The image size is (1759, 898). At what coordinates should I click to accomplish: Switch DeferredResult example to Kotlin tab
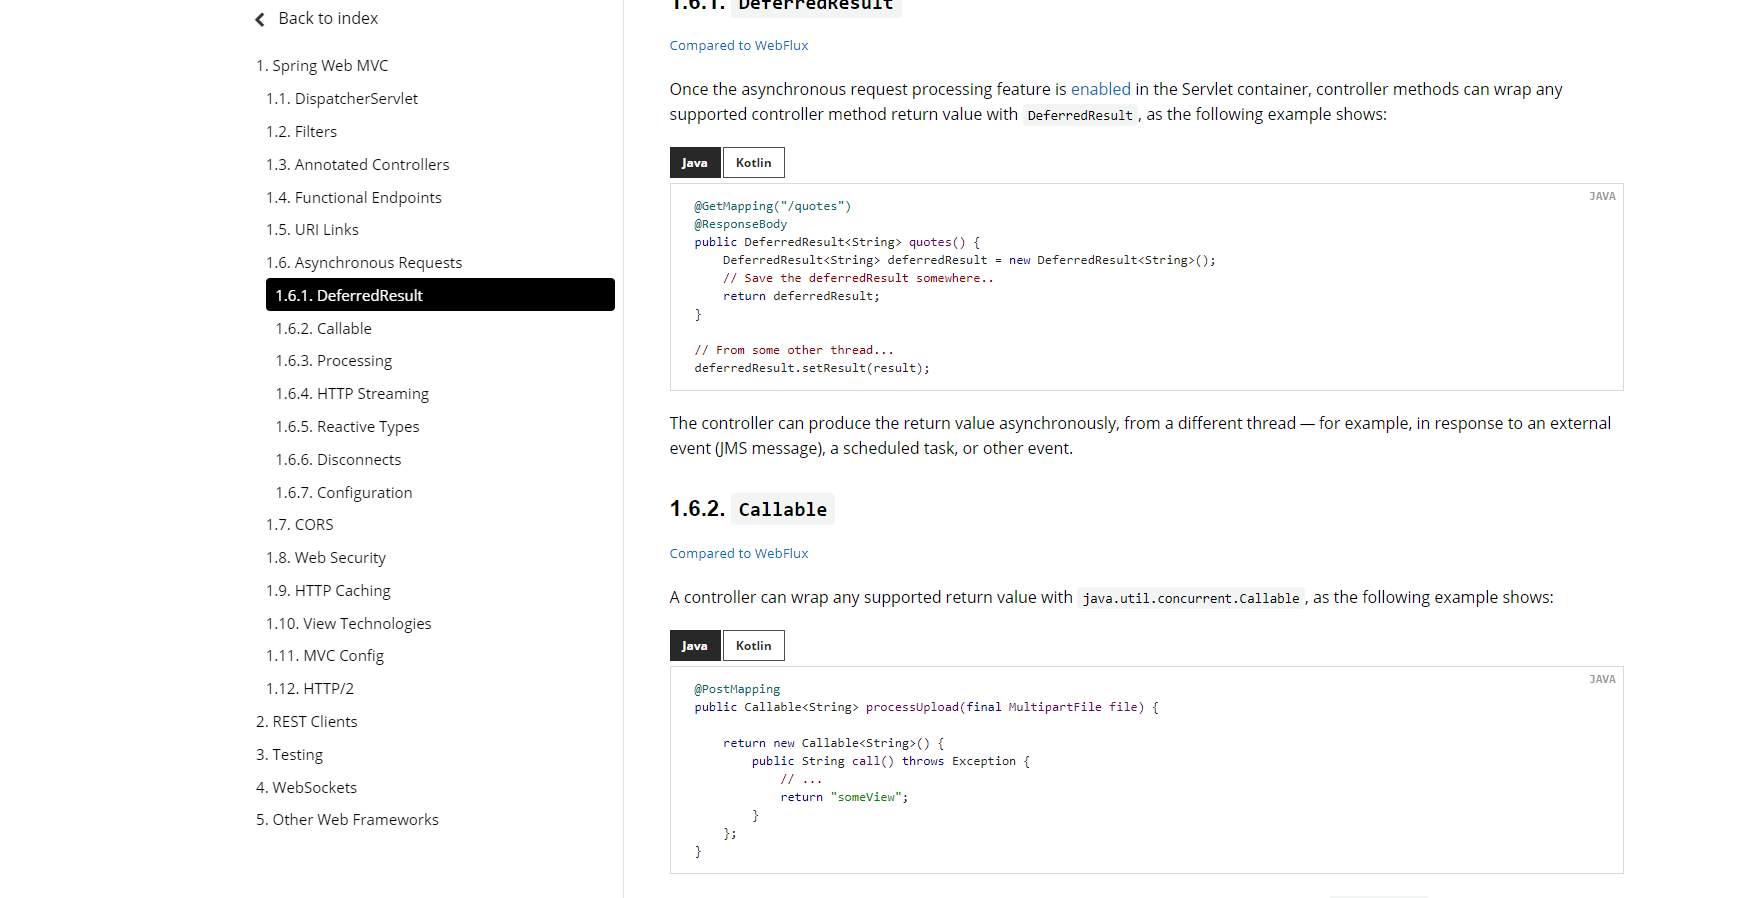coord(754,163)
